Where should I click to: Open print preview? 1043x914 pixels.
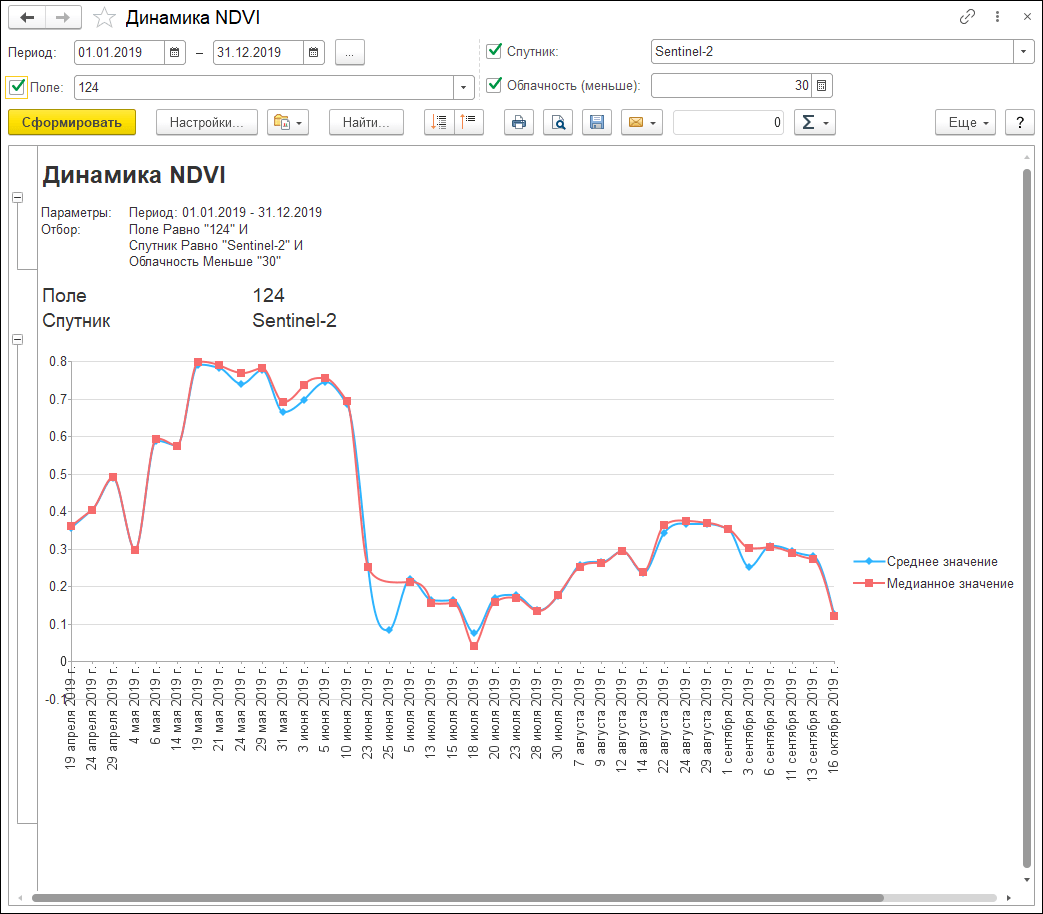(558, 122)
